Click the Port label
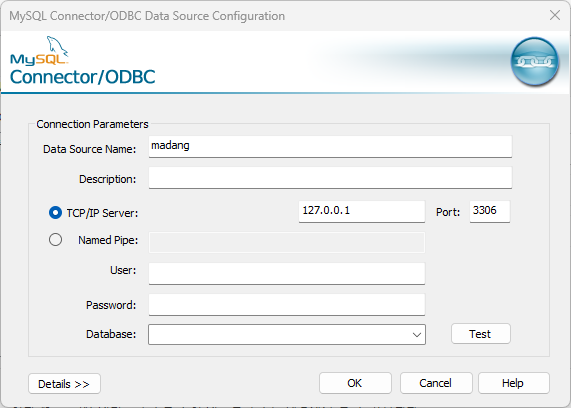This screenshot has width=571, height=408. click(448, 212)
